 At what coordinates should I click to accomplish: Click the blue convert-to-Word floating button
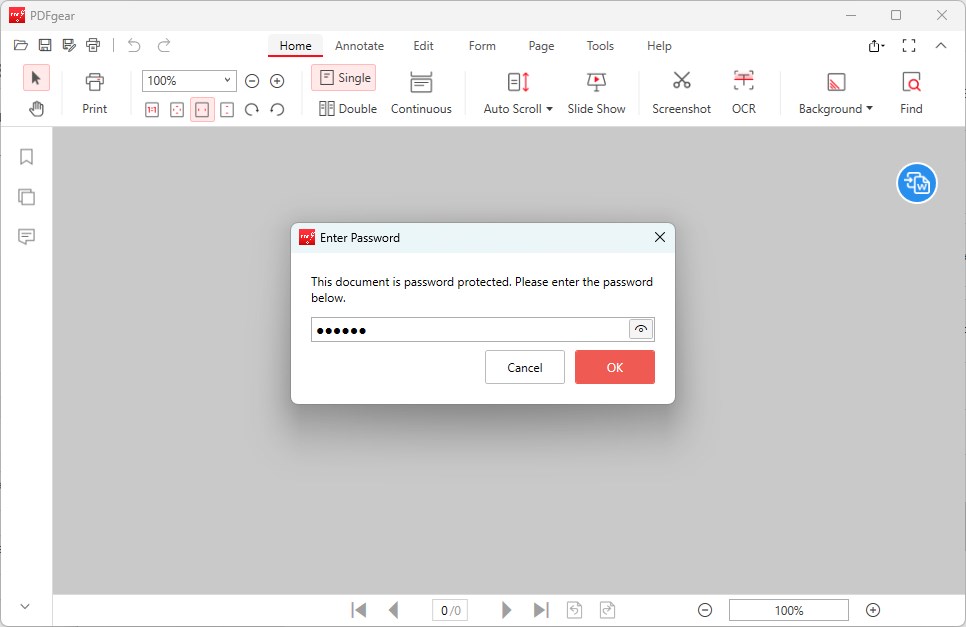916,183
